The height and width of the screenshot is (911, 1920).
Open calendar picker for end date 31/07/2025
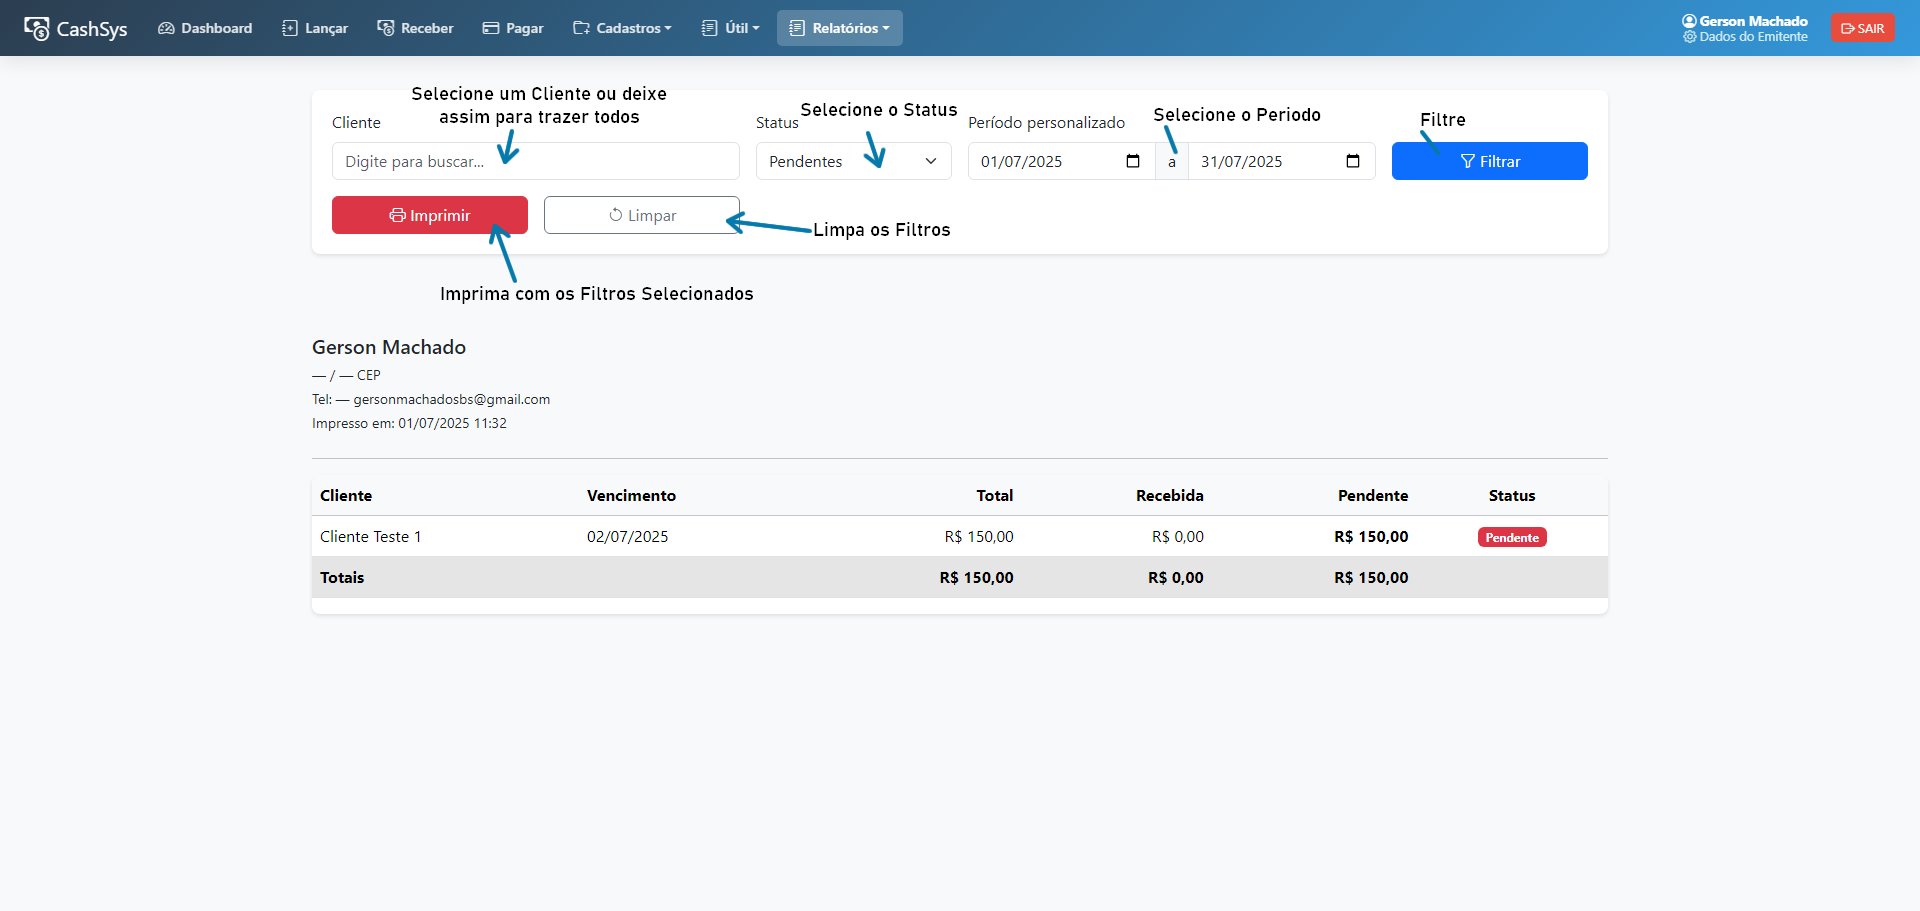click(x=1353, y=161)
